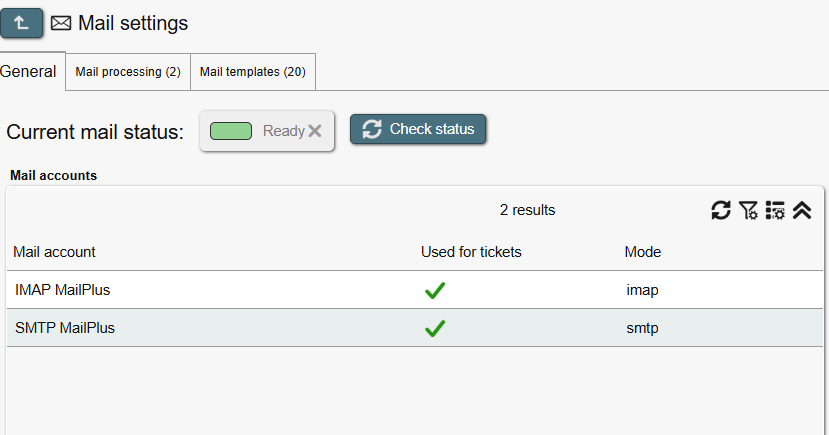
Task: Open the column settings icon
Action: pos(775,210)
